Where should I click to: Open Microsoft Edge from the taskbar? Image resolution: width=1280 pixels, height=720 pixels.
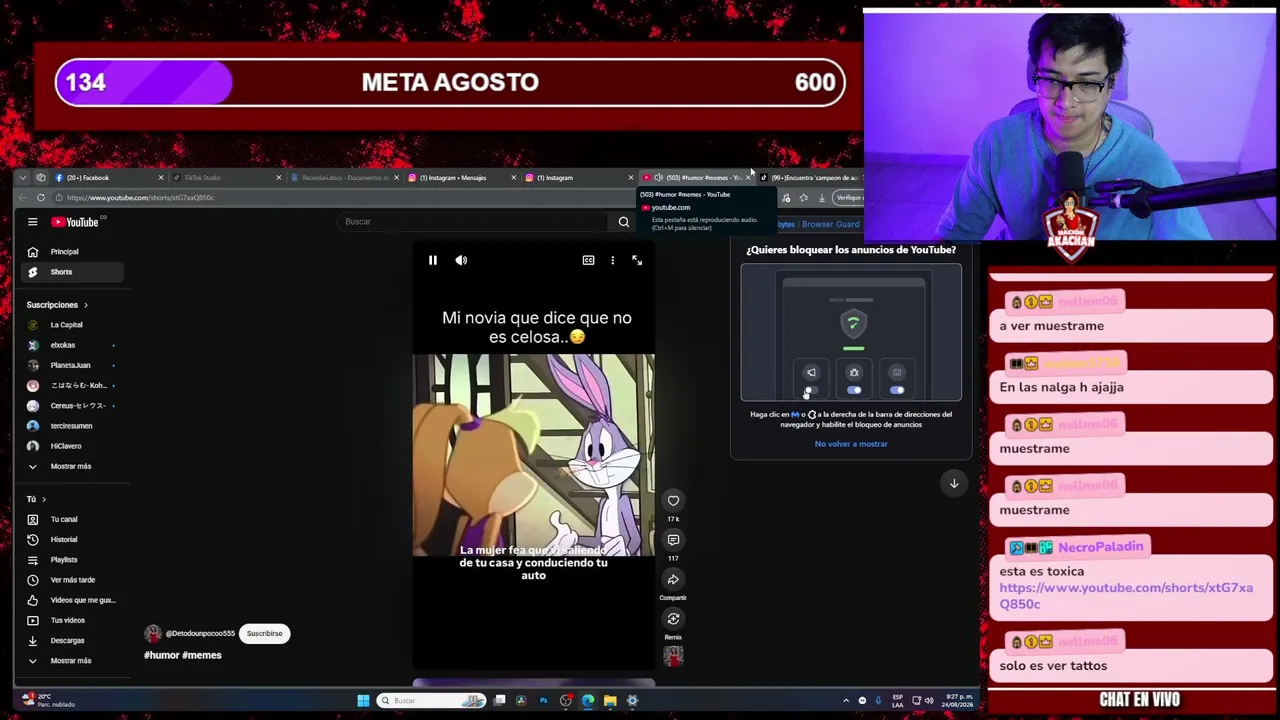[588, 701]
